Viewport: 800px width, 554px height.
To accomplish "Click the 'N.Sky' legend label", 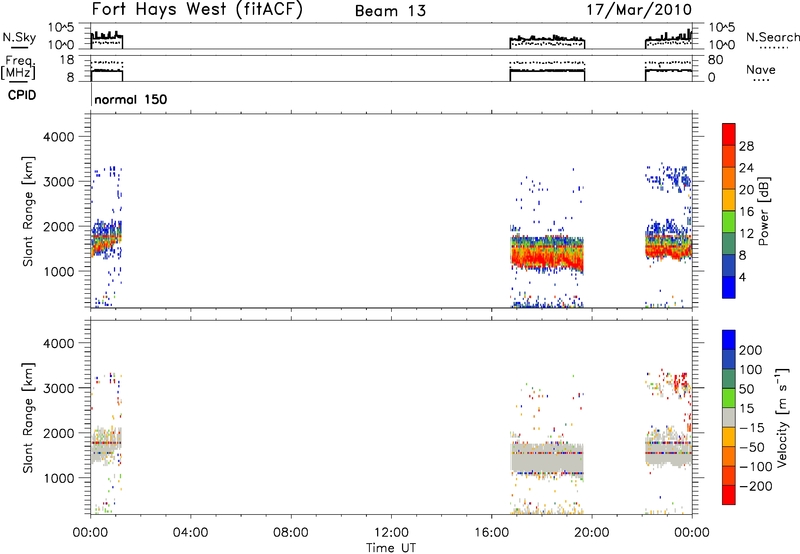I will (x=19, y=37).
